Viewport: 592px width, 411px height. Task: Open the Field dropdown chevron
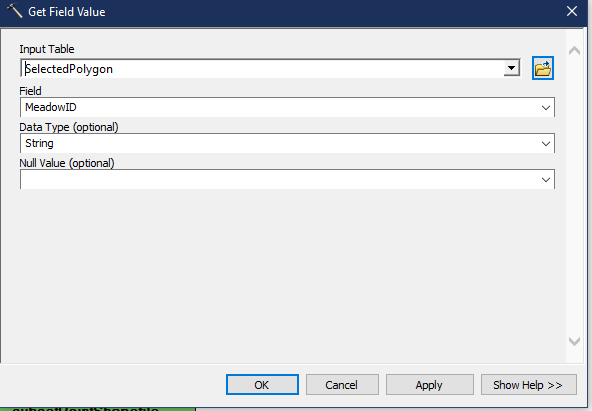[x=546, y=108]
